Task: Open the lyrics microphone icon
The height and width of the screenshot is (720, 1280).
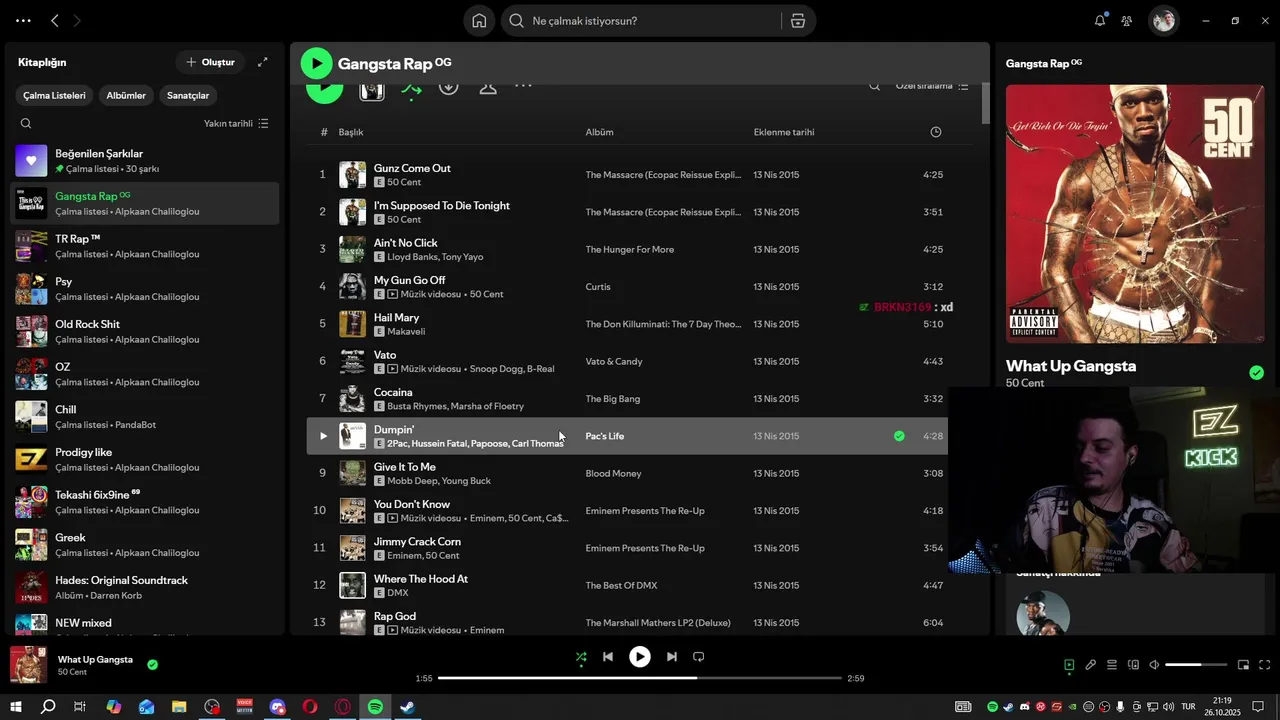Action: click(1090, 665)
